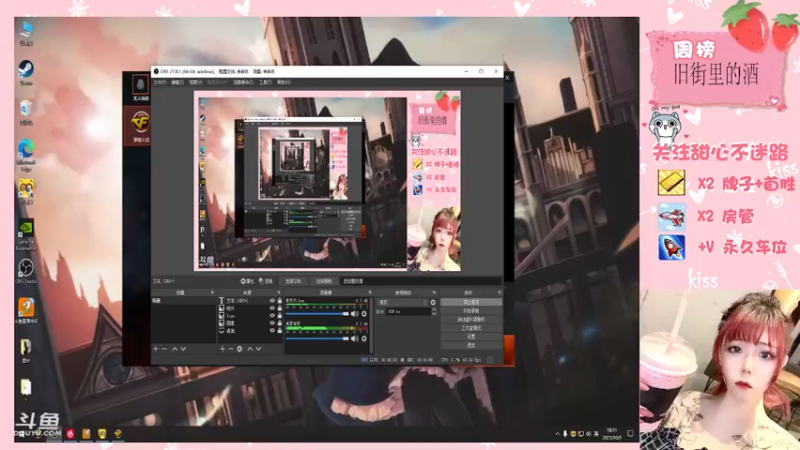Open the 编辑(E) Edit menu
This screenshot has height=450, width=800.
click(178, 82)
